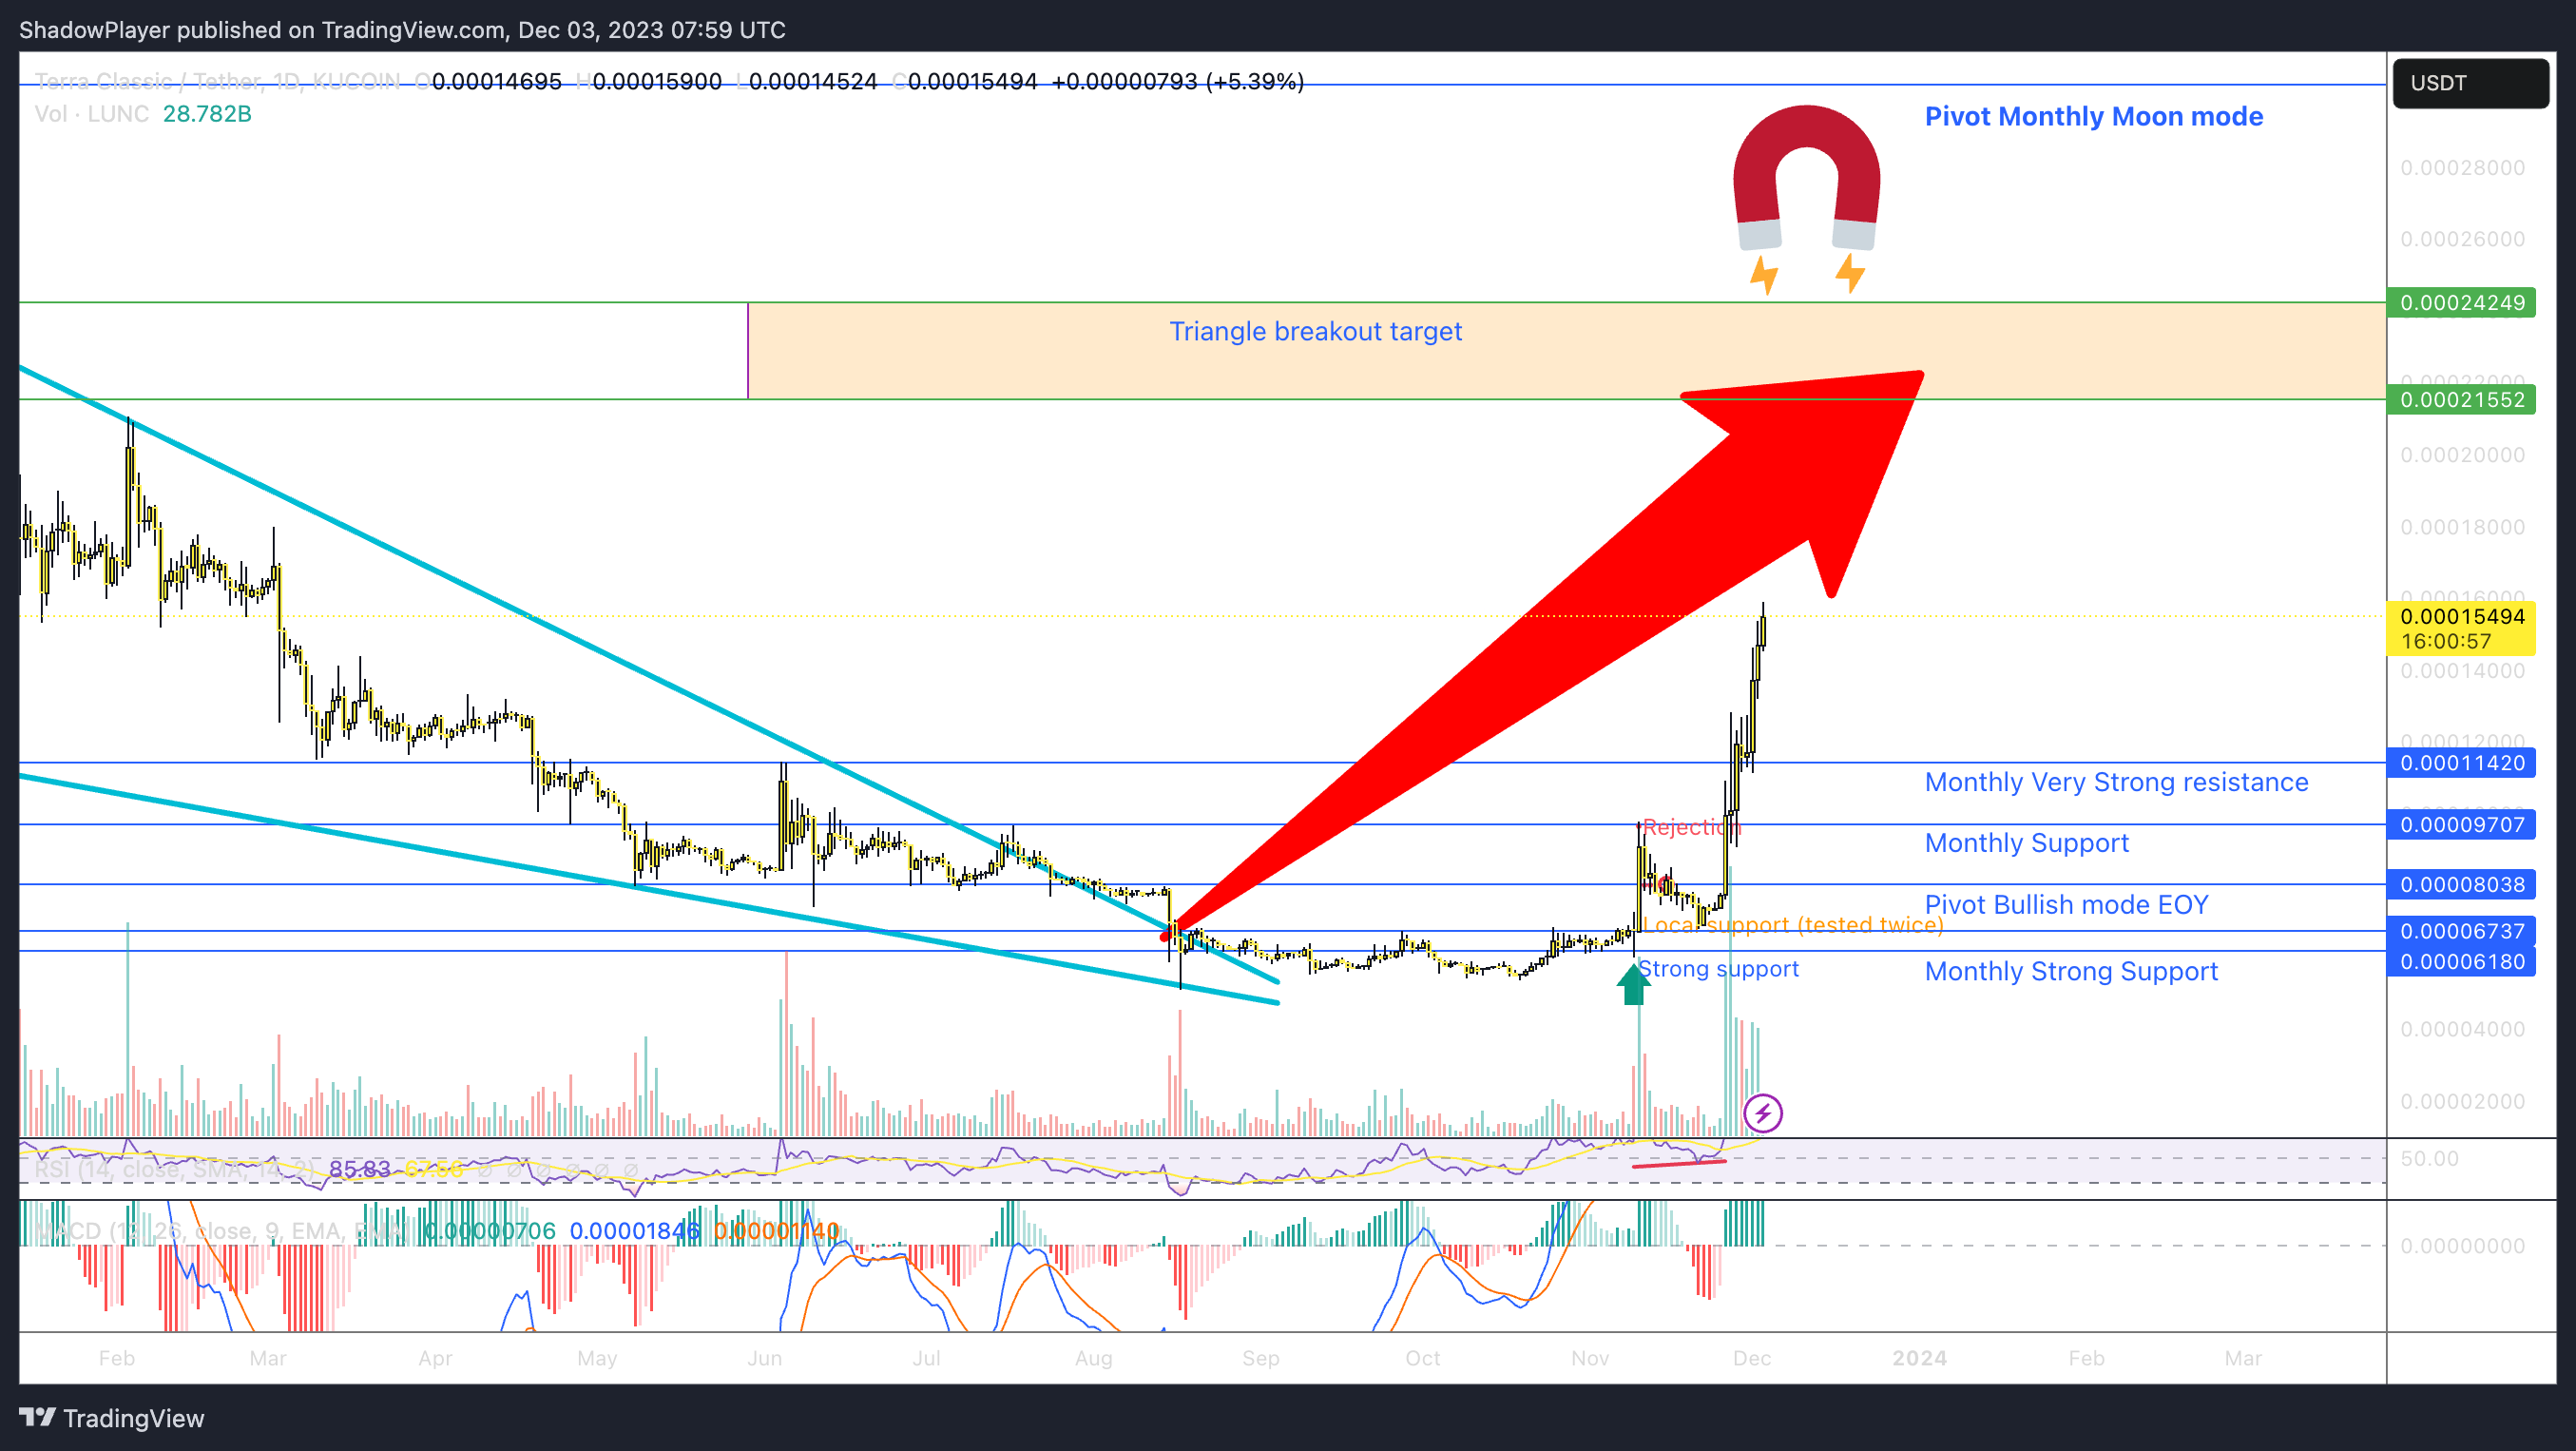The image size is (2576, 1451).
Task: Select the red magnet emoji drawing
Action: point(1806,178)
